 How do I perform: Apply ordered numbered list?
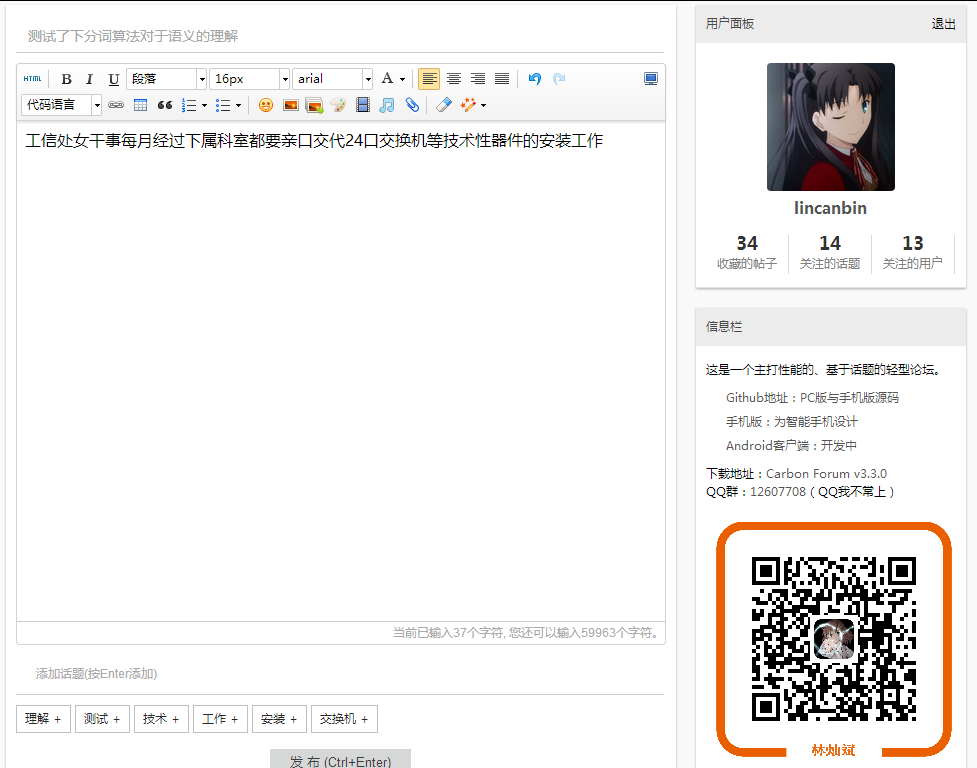tap(189, 105)
